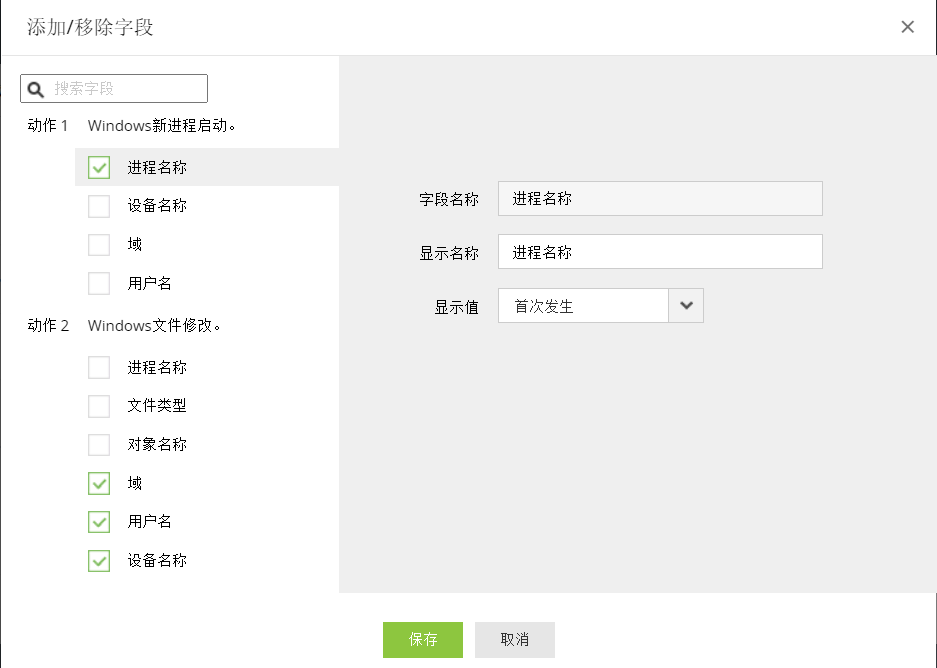Viewport: 937px width, 668px height.
Task: Select the 首次发生 combo box value
Action: tap(583, 306)
